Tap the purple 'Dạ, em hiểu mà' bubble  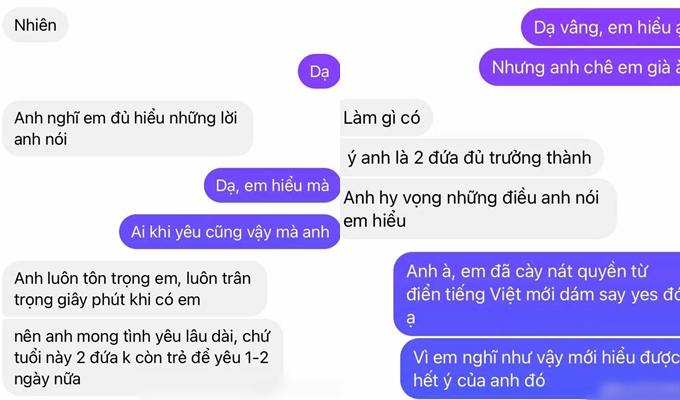[x=272, y=186]
